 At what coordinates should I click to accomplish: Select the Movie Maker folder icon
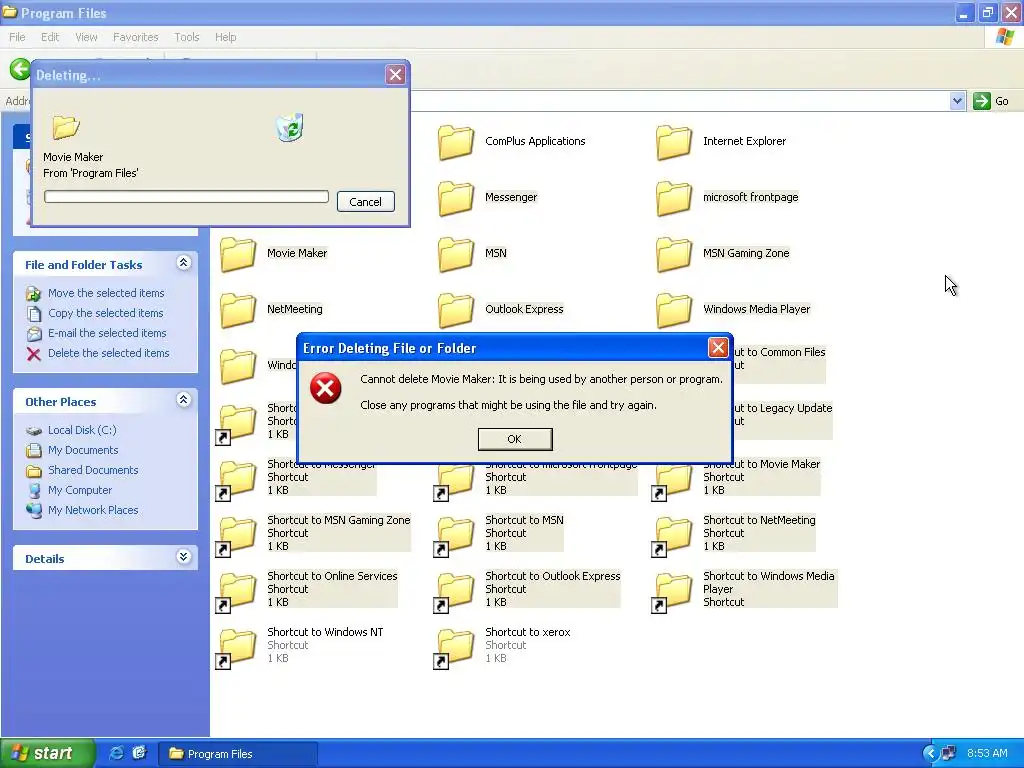point(238,255)
